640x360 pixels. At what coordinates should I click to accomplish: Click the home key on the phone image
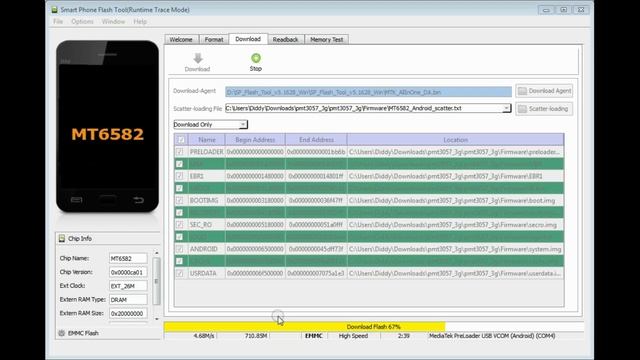107,200
